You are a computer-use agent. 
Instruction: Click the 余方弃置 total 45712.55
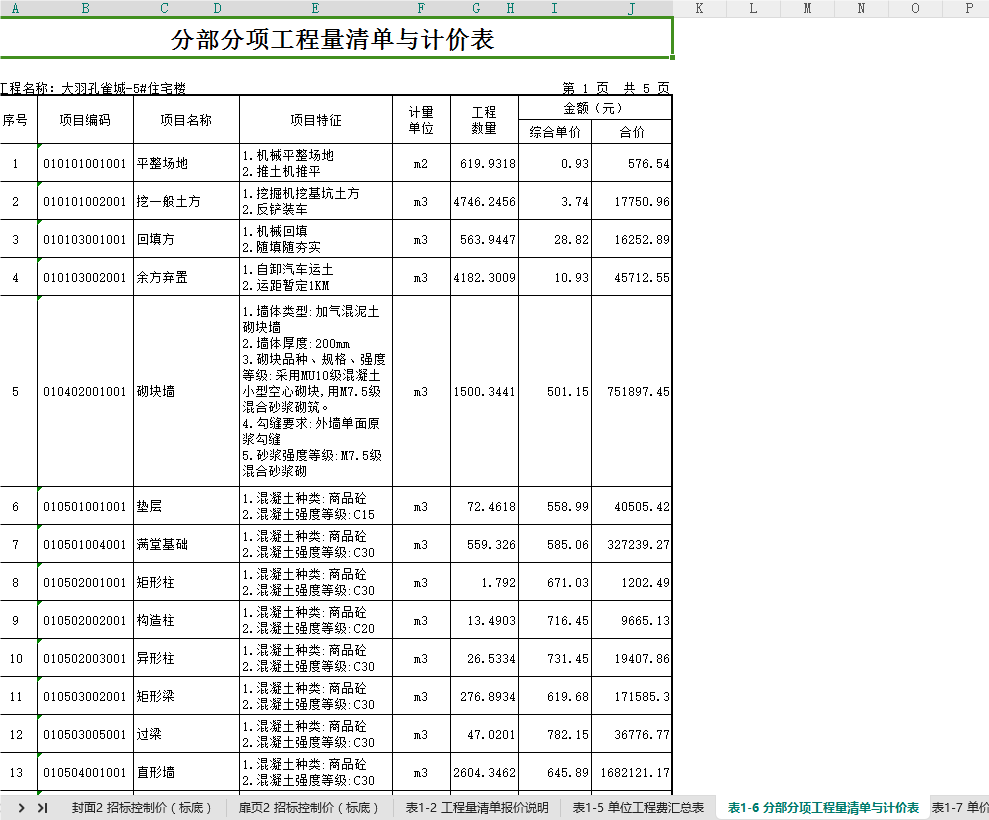[x=631, y=277]
